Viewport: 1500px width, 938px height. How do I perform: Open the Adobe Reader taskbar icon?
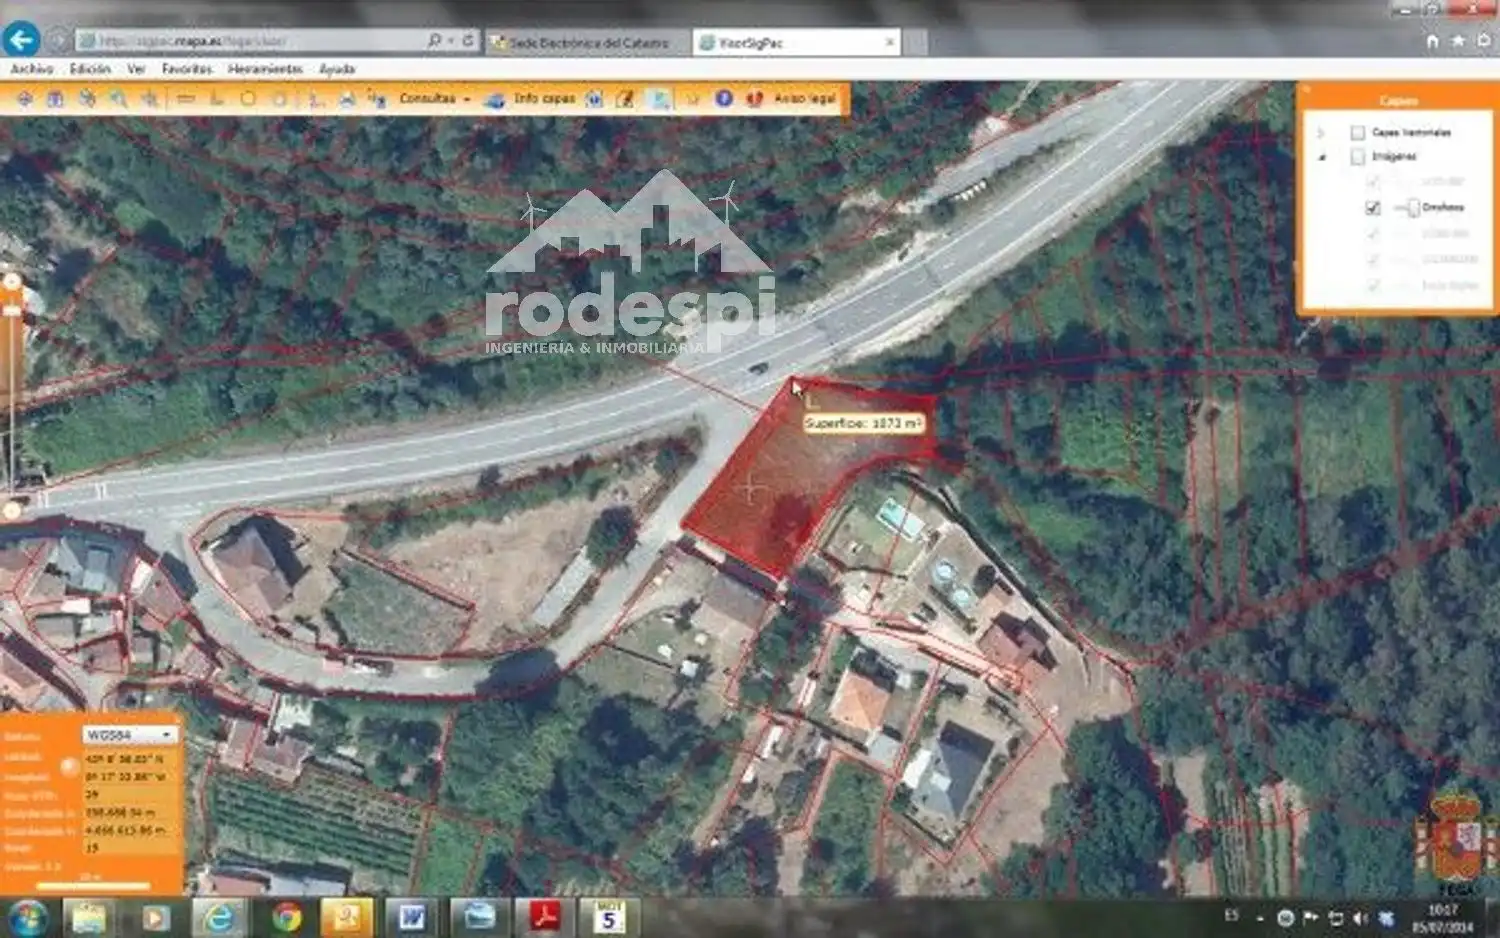[x=544, y=917]
